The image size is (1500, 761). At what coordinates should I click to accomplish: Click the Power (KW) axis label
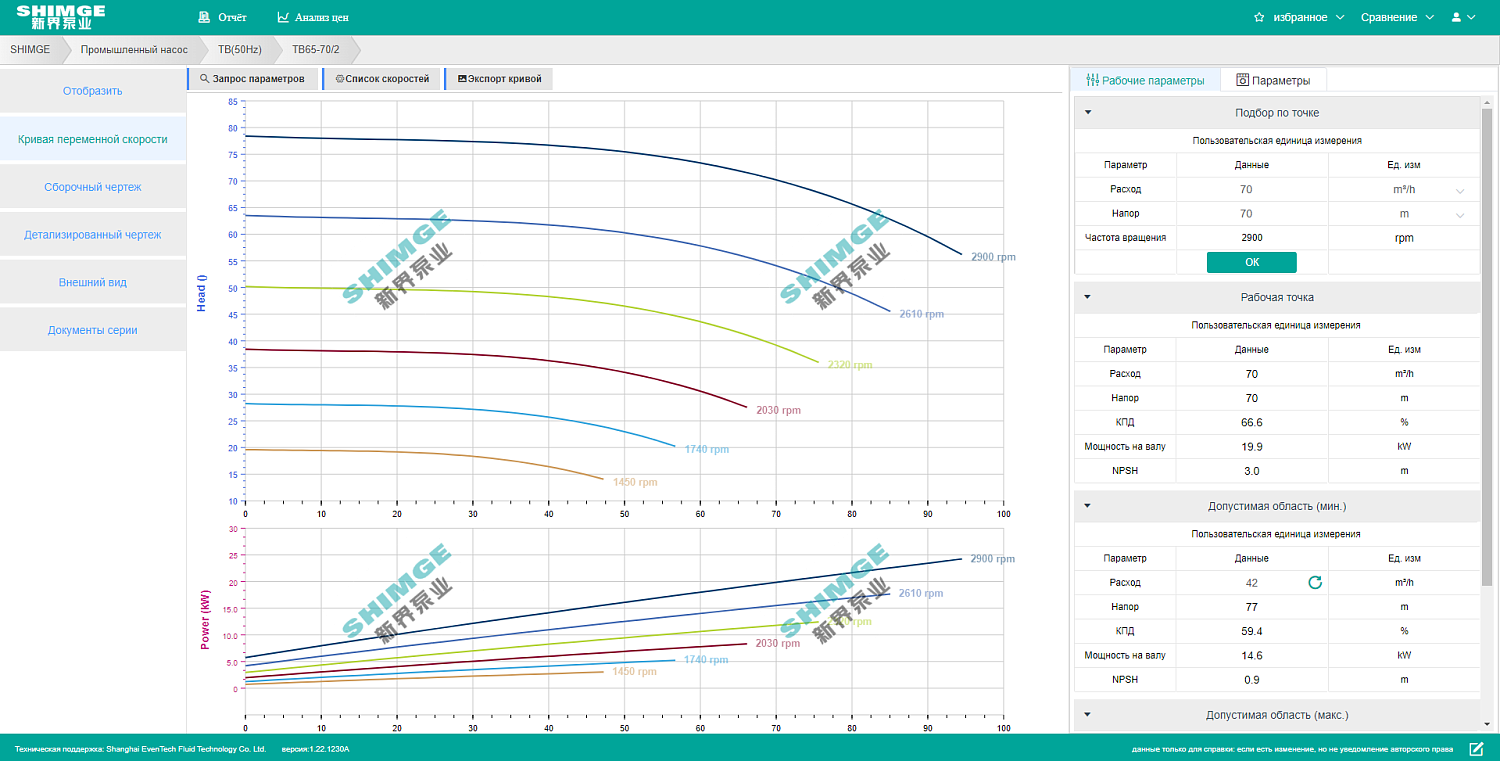205,620
